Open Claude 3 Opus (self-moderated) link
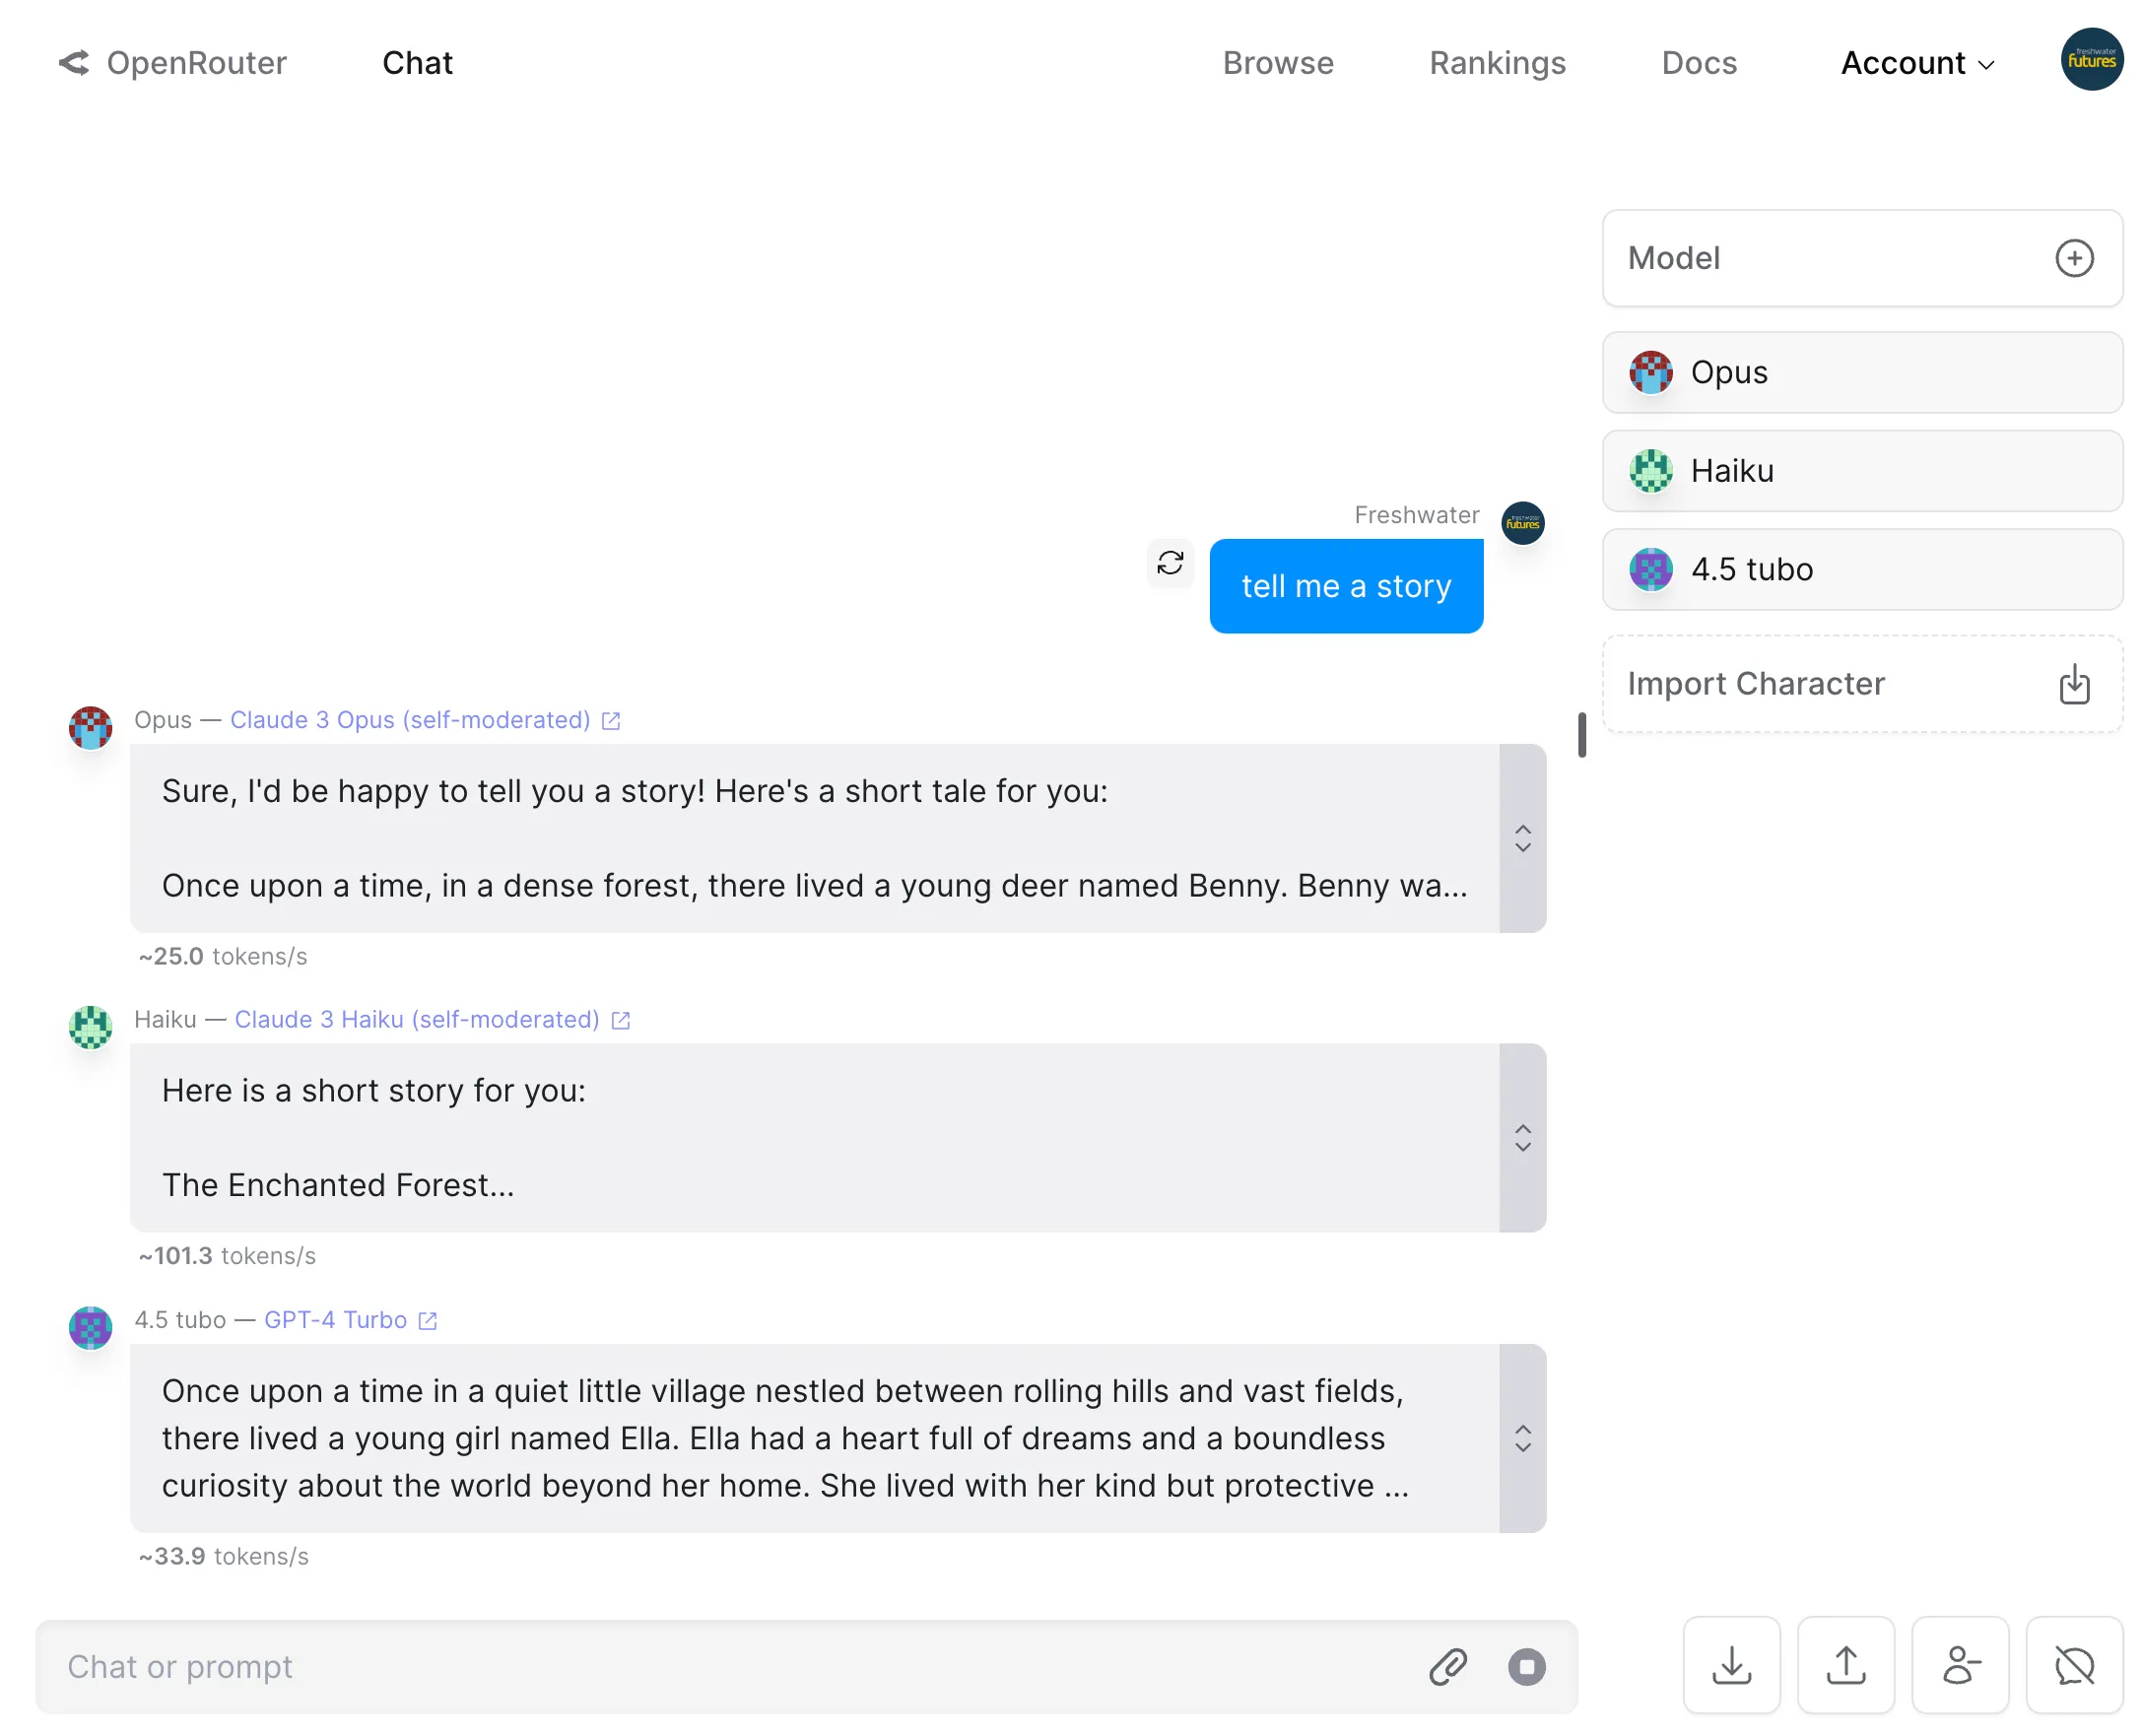Image resolution: width=2142 pixels, height=1736 pixels. (410, 720)
